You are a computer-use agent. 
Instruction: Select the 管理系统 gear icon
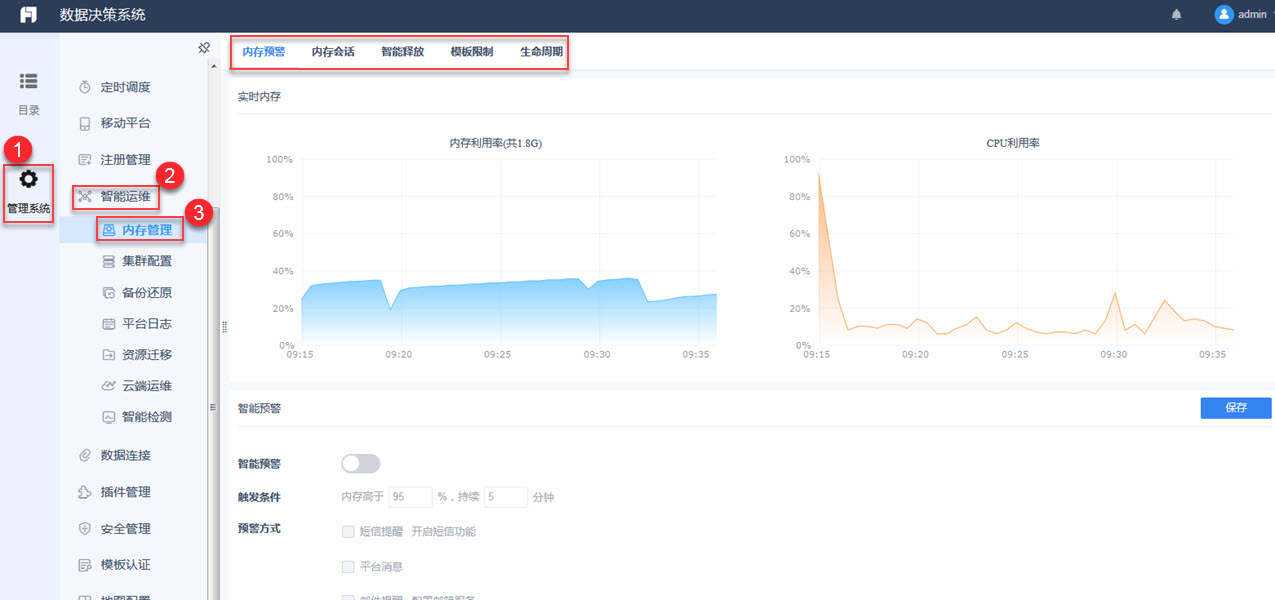28,179
